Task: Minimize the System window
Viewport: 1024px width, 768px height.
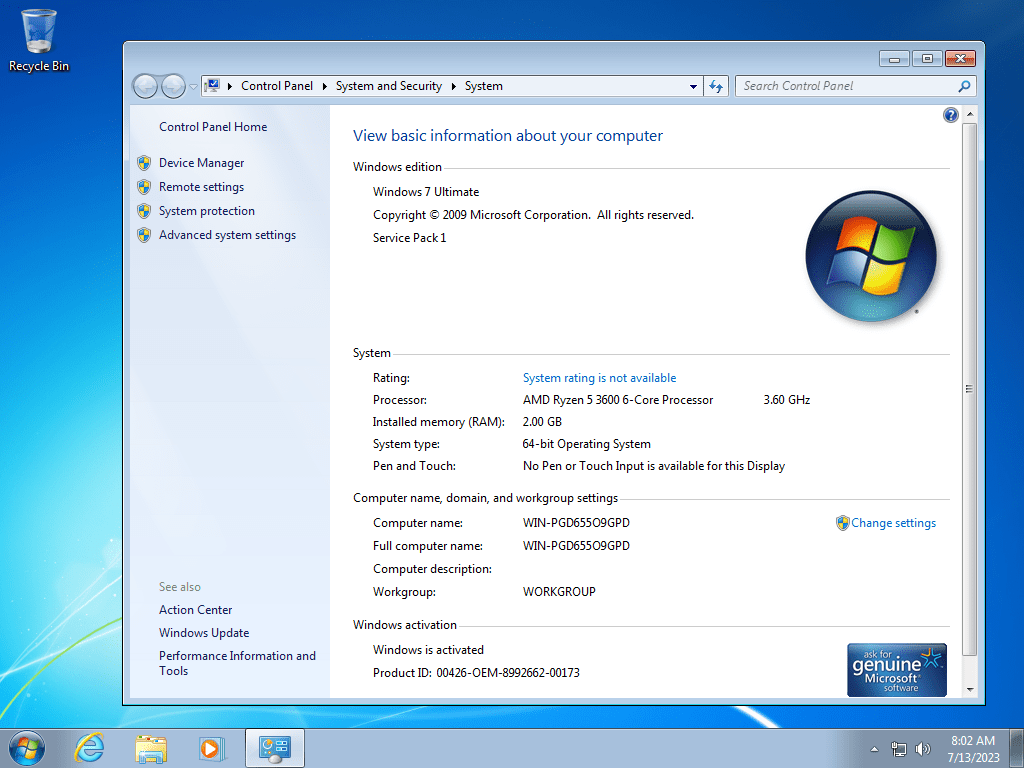Action: (894, 59)
